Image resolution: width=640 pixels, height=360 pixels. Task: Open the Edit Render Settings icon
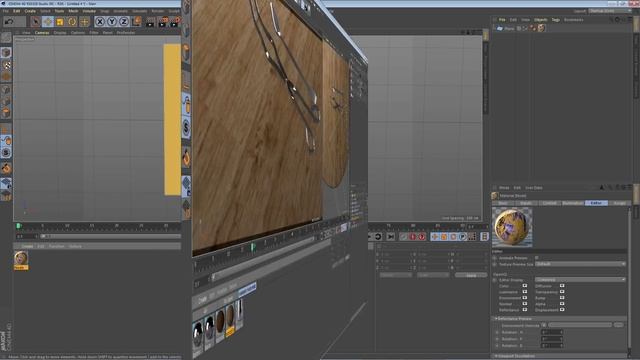176,21
